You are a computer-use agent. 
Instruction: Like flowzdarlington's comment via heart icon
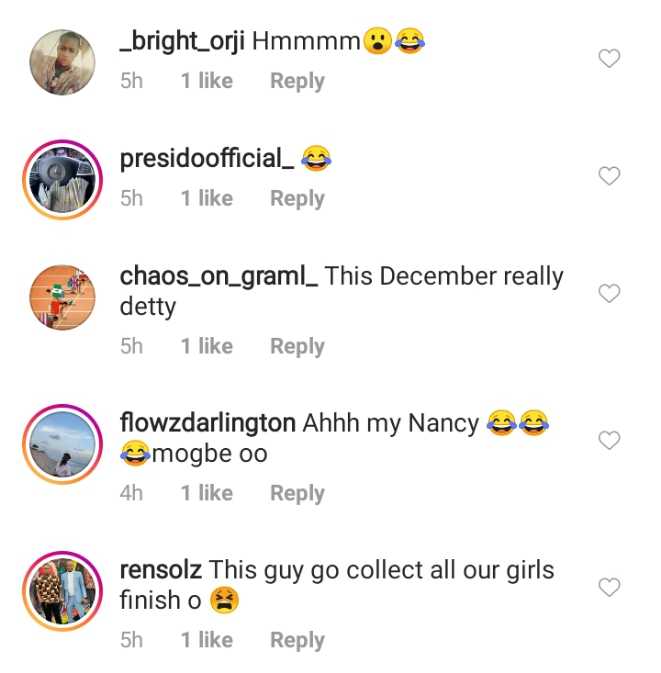coord(608,440)
